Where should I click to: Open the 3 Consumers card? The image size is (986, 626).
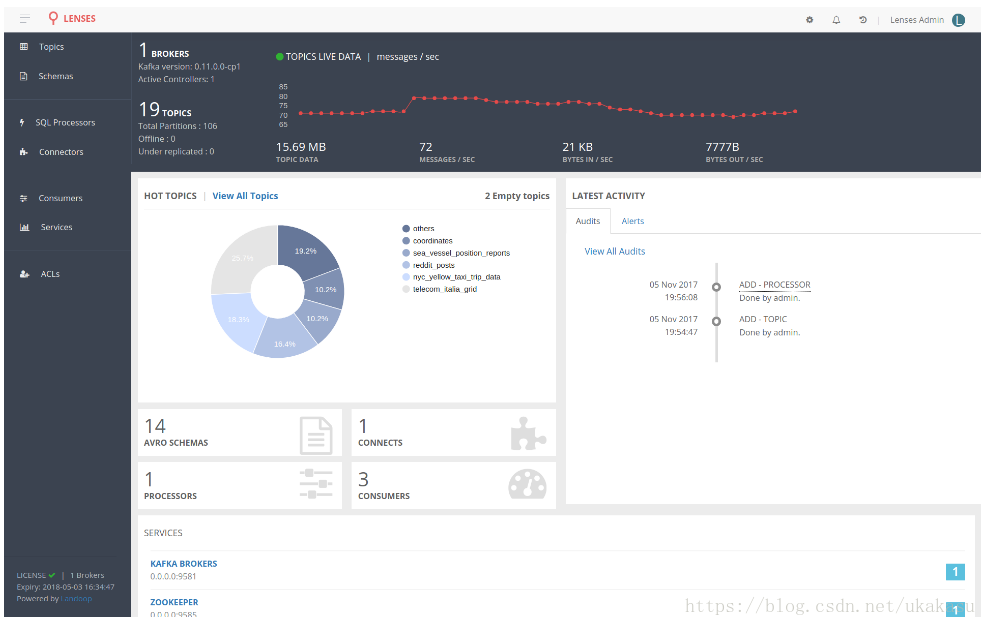coord(453,485)
